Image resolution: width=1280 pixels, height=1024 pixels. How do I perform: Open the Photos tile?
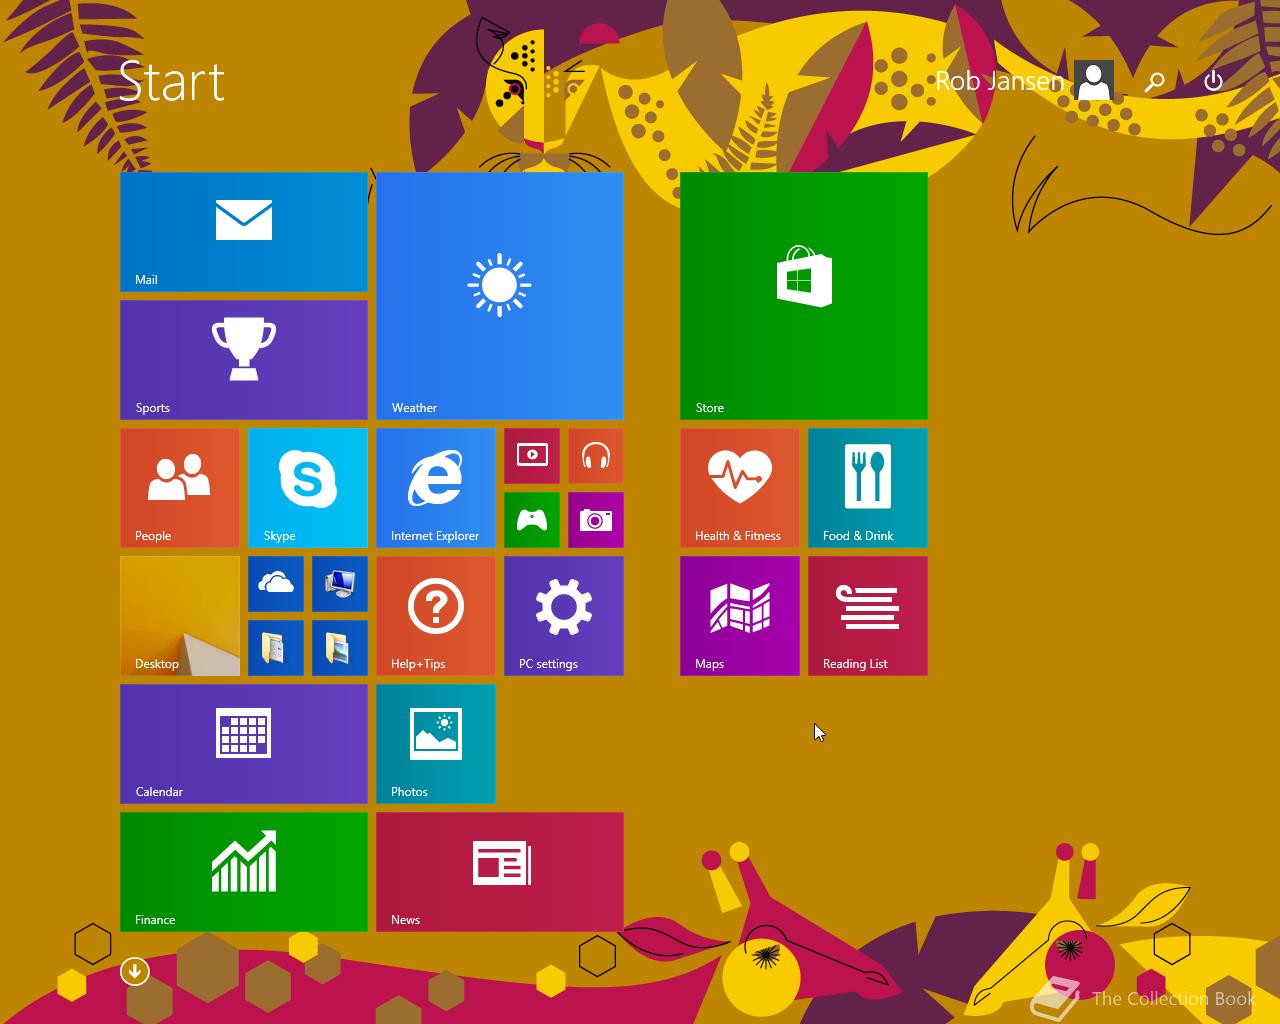point(436,744)
